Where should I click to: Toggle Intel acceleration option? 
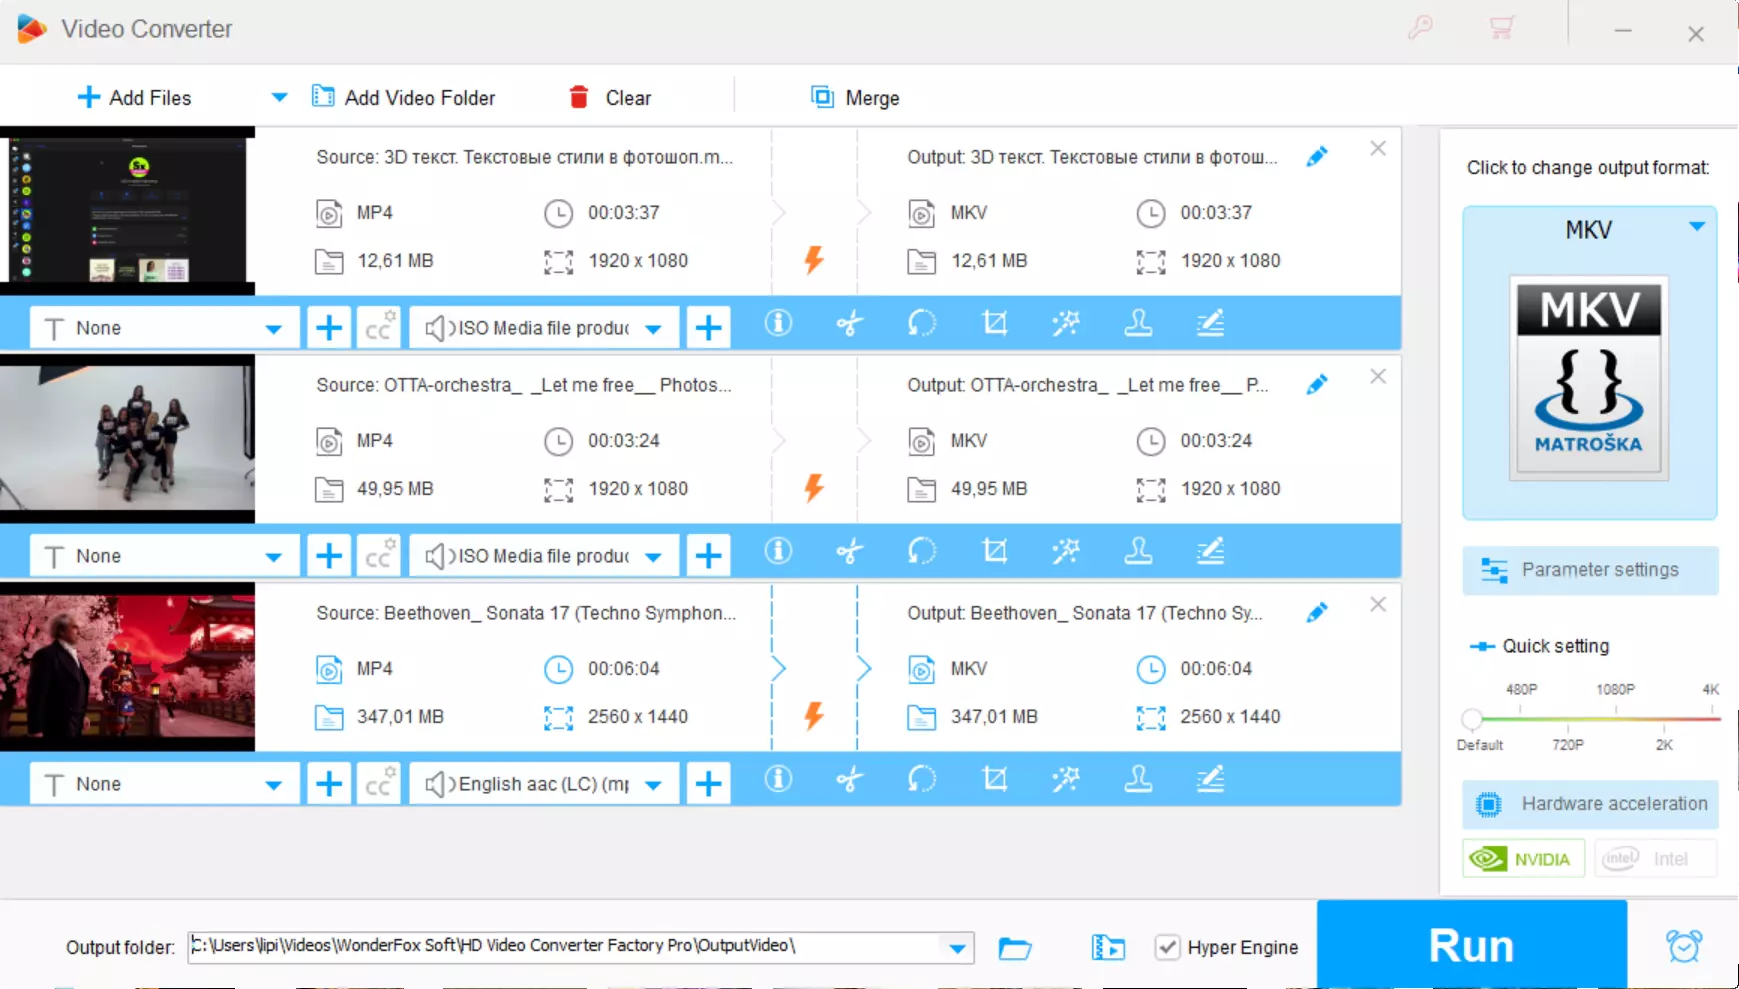[x=1656, y=859]
